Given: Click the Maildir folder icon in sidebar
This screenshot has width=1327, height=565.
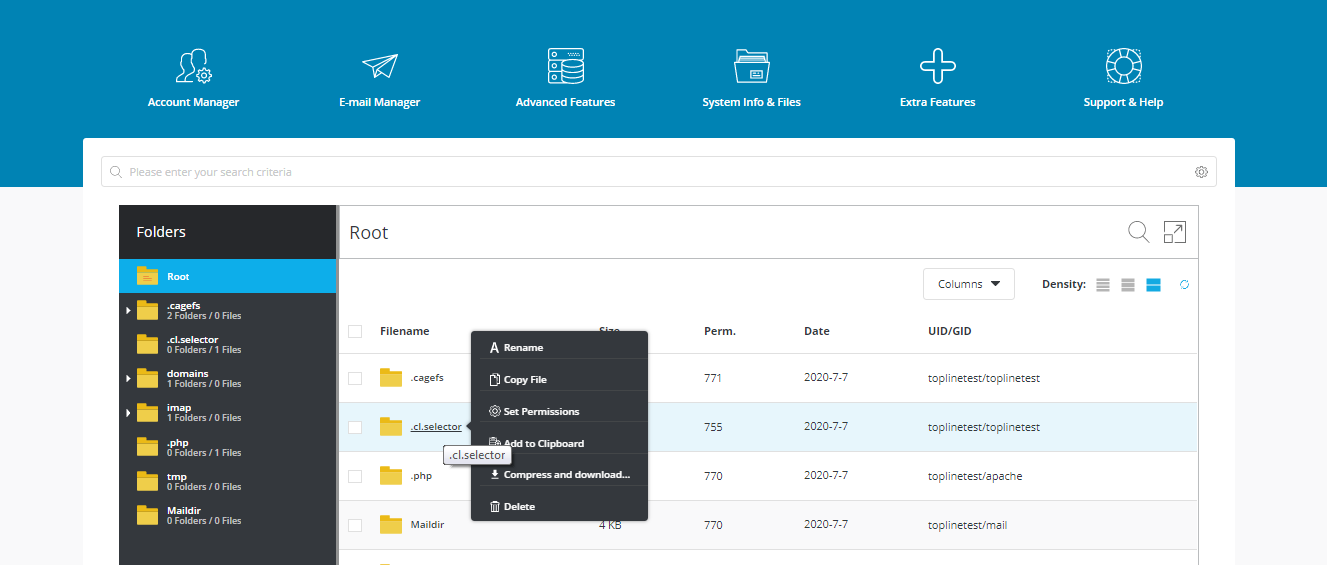Looking at the screenshot, I should tap(148, 515).
